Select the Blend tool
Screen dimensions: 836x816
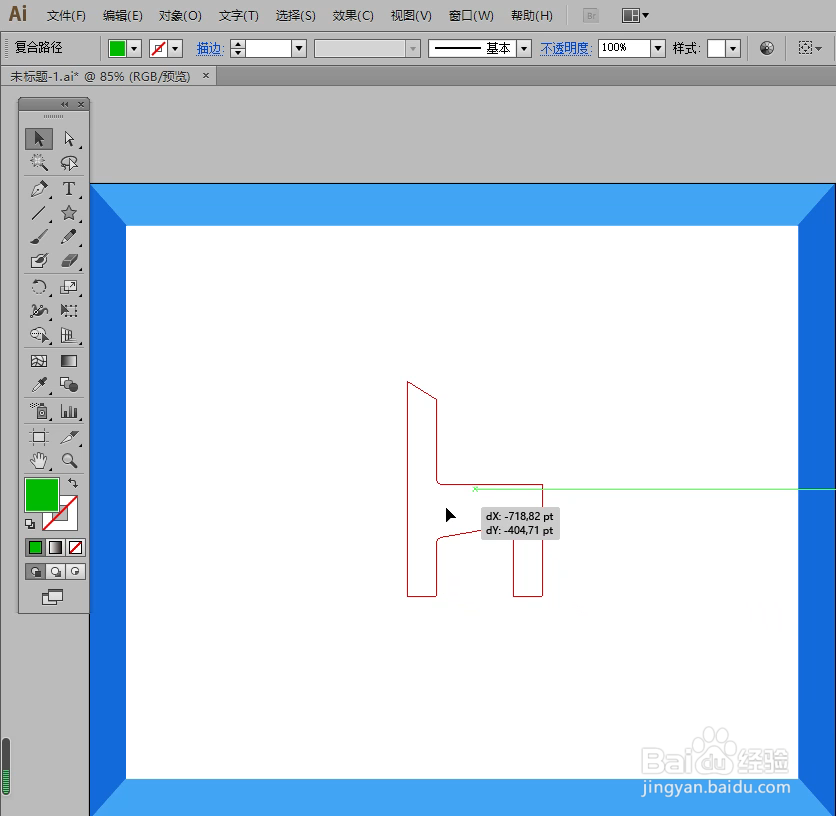[x=69, y=385]
